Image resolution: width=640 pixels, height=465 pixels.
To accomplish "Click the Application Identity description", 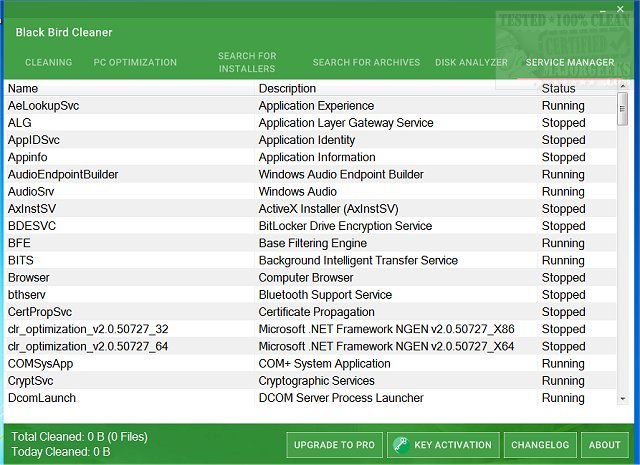I will (x=307, y=140).
